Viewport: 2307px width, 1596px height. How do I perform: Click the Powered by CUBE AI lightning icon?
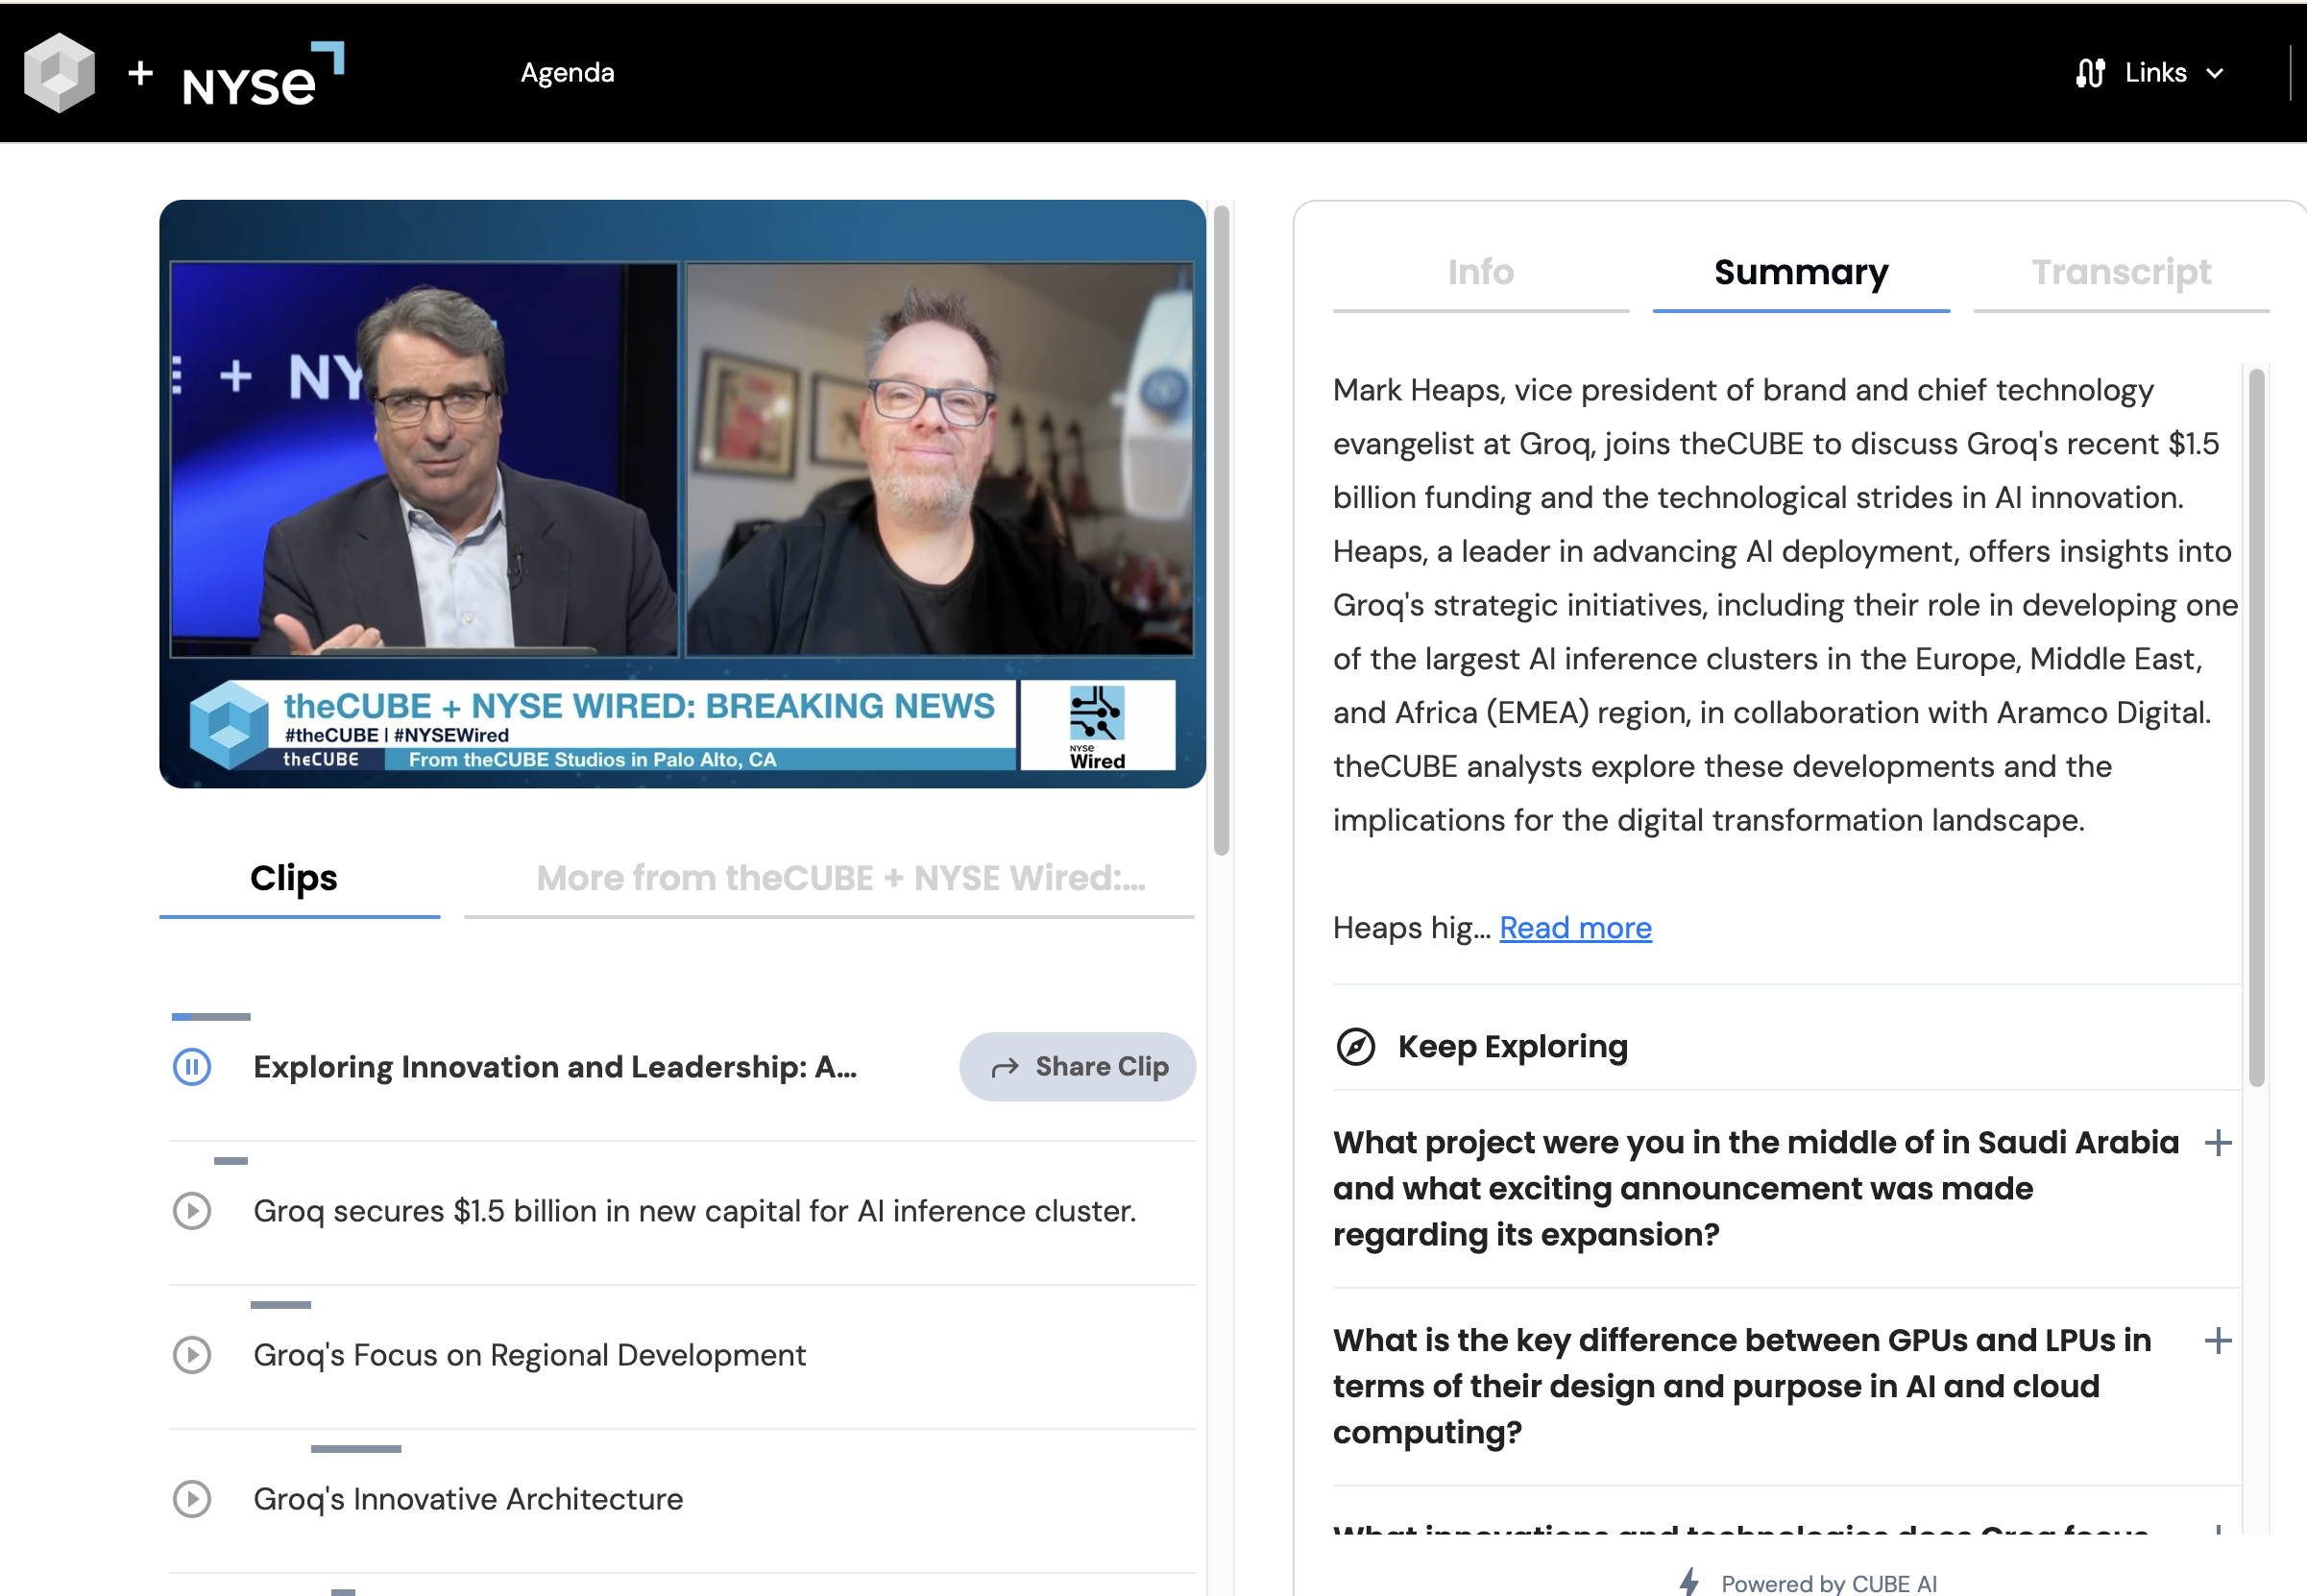point(1689,1582)
